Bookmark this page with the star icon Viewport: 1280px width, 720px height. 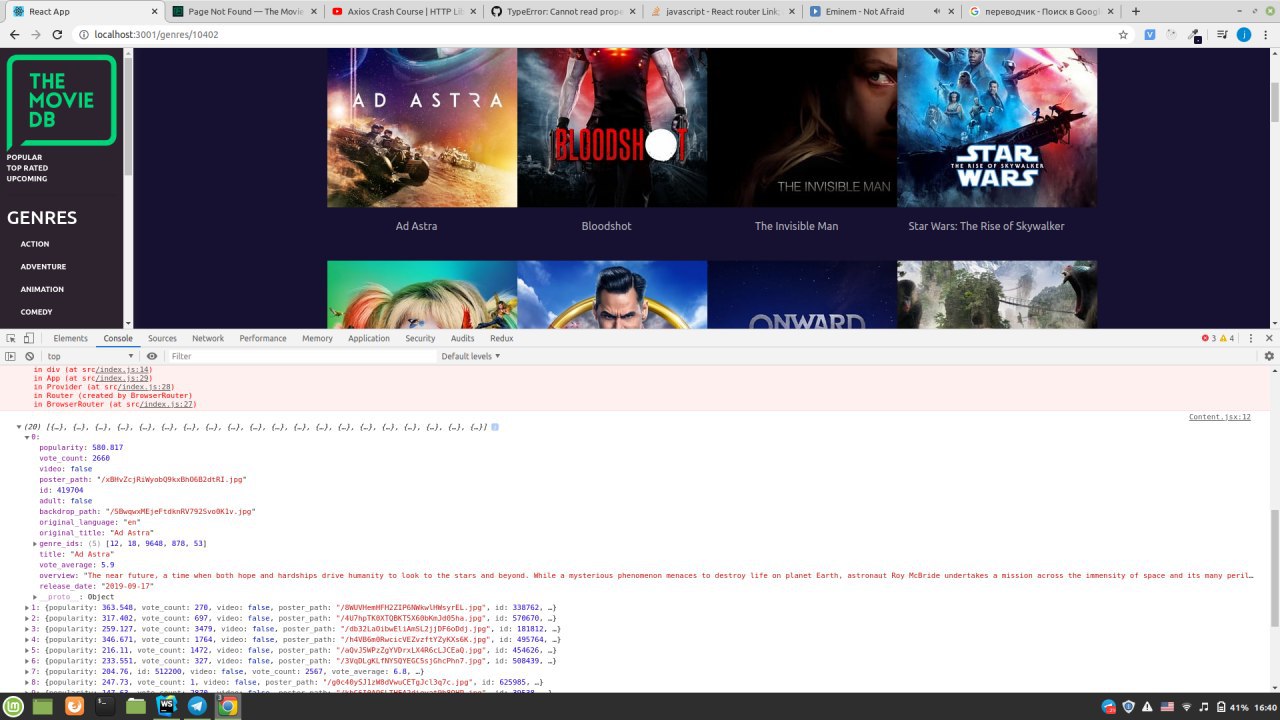pyautogui.click(x=1123, y=34)
